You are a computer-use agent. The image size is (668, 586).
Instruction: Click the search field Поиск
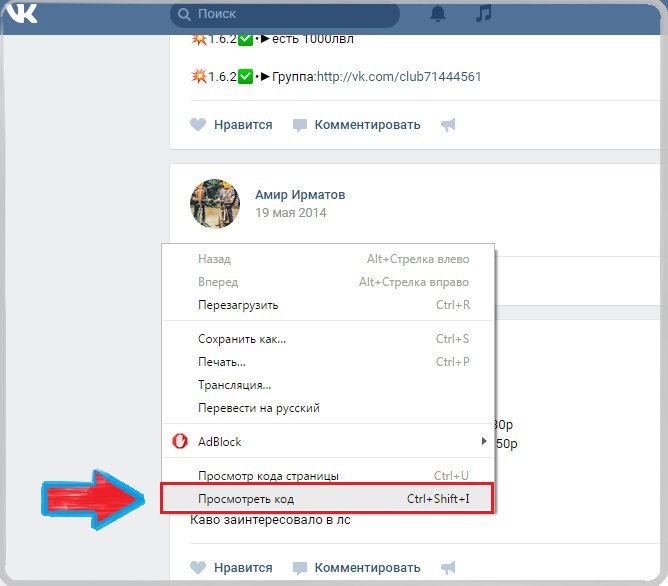click(285, 14)
